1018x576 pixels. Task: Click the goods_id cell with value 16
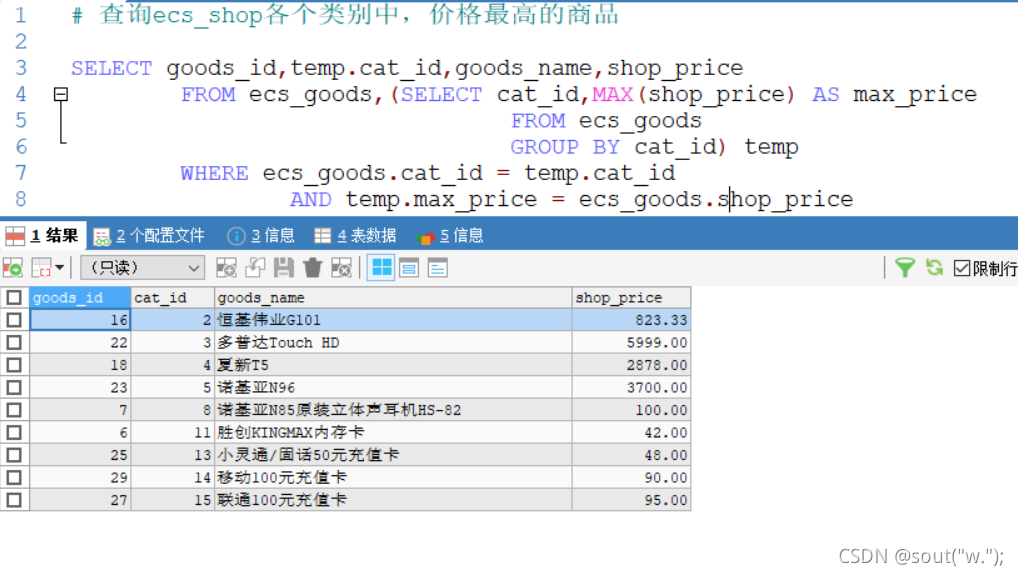click(80, 320)
